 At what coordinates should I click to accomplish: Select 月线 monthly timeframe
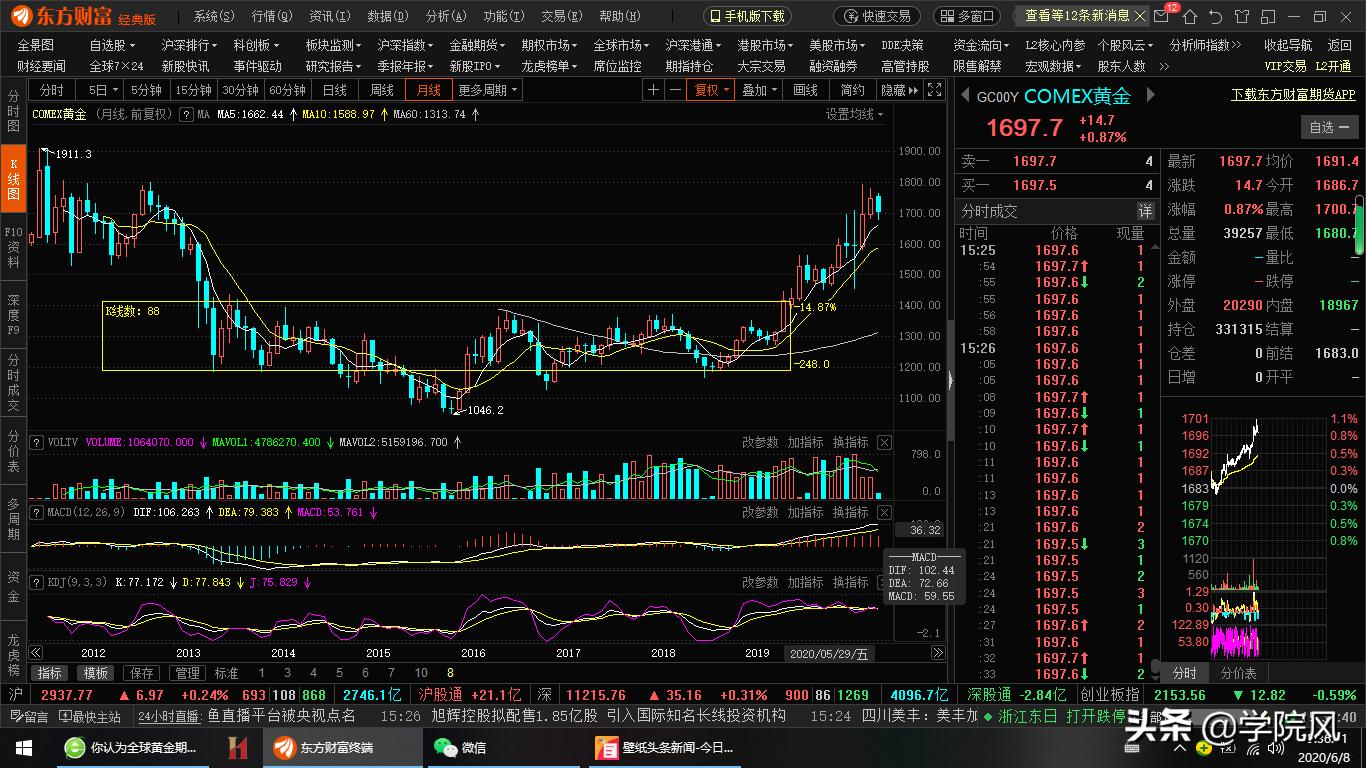pos(428,90)
